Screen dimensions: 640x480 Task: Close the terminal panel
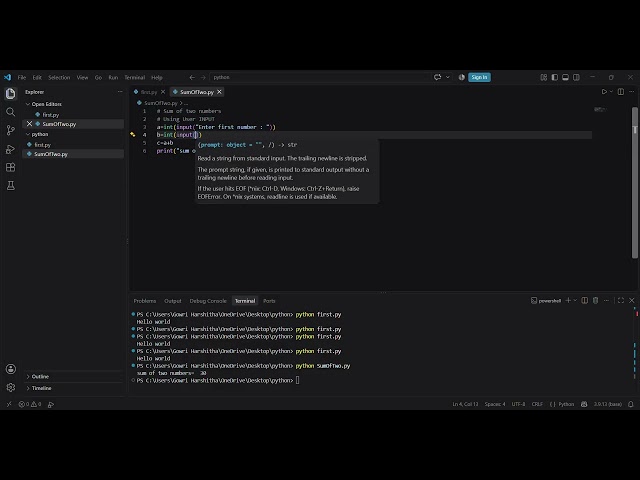(632, 300)
